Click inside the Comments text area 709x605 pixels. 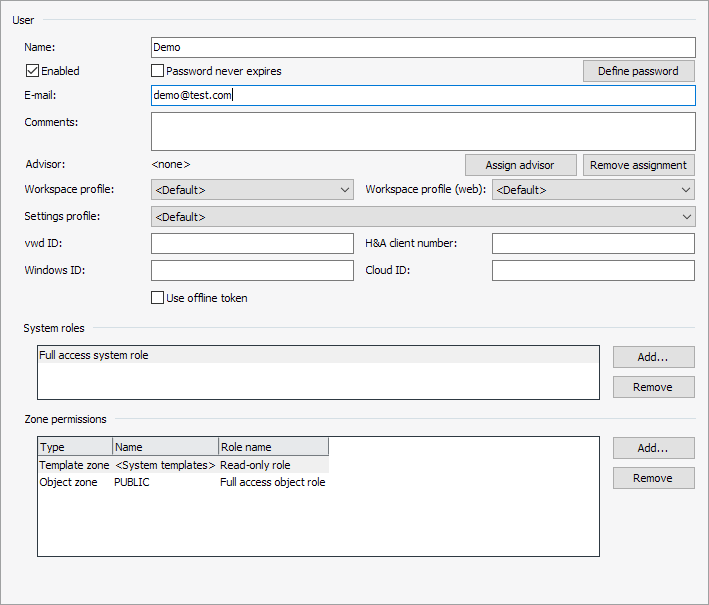click(422, 131)
